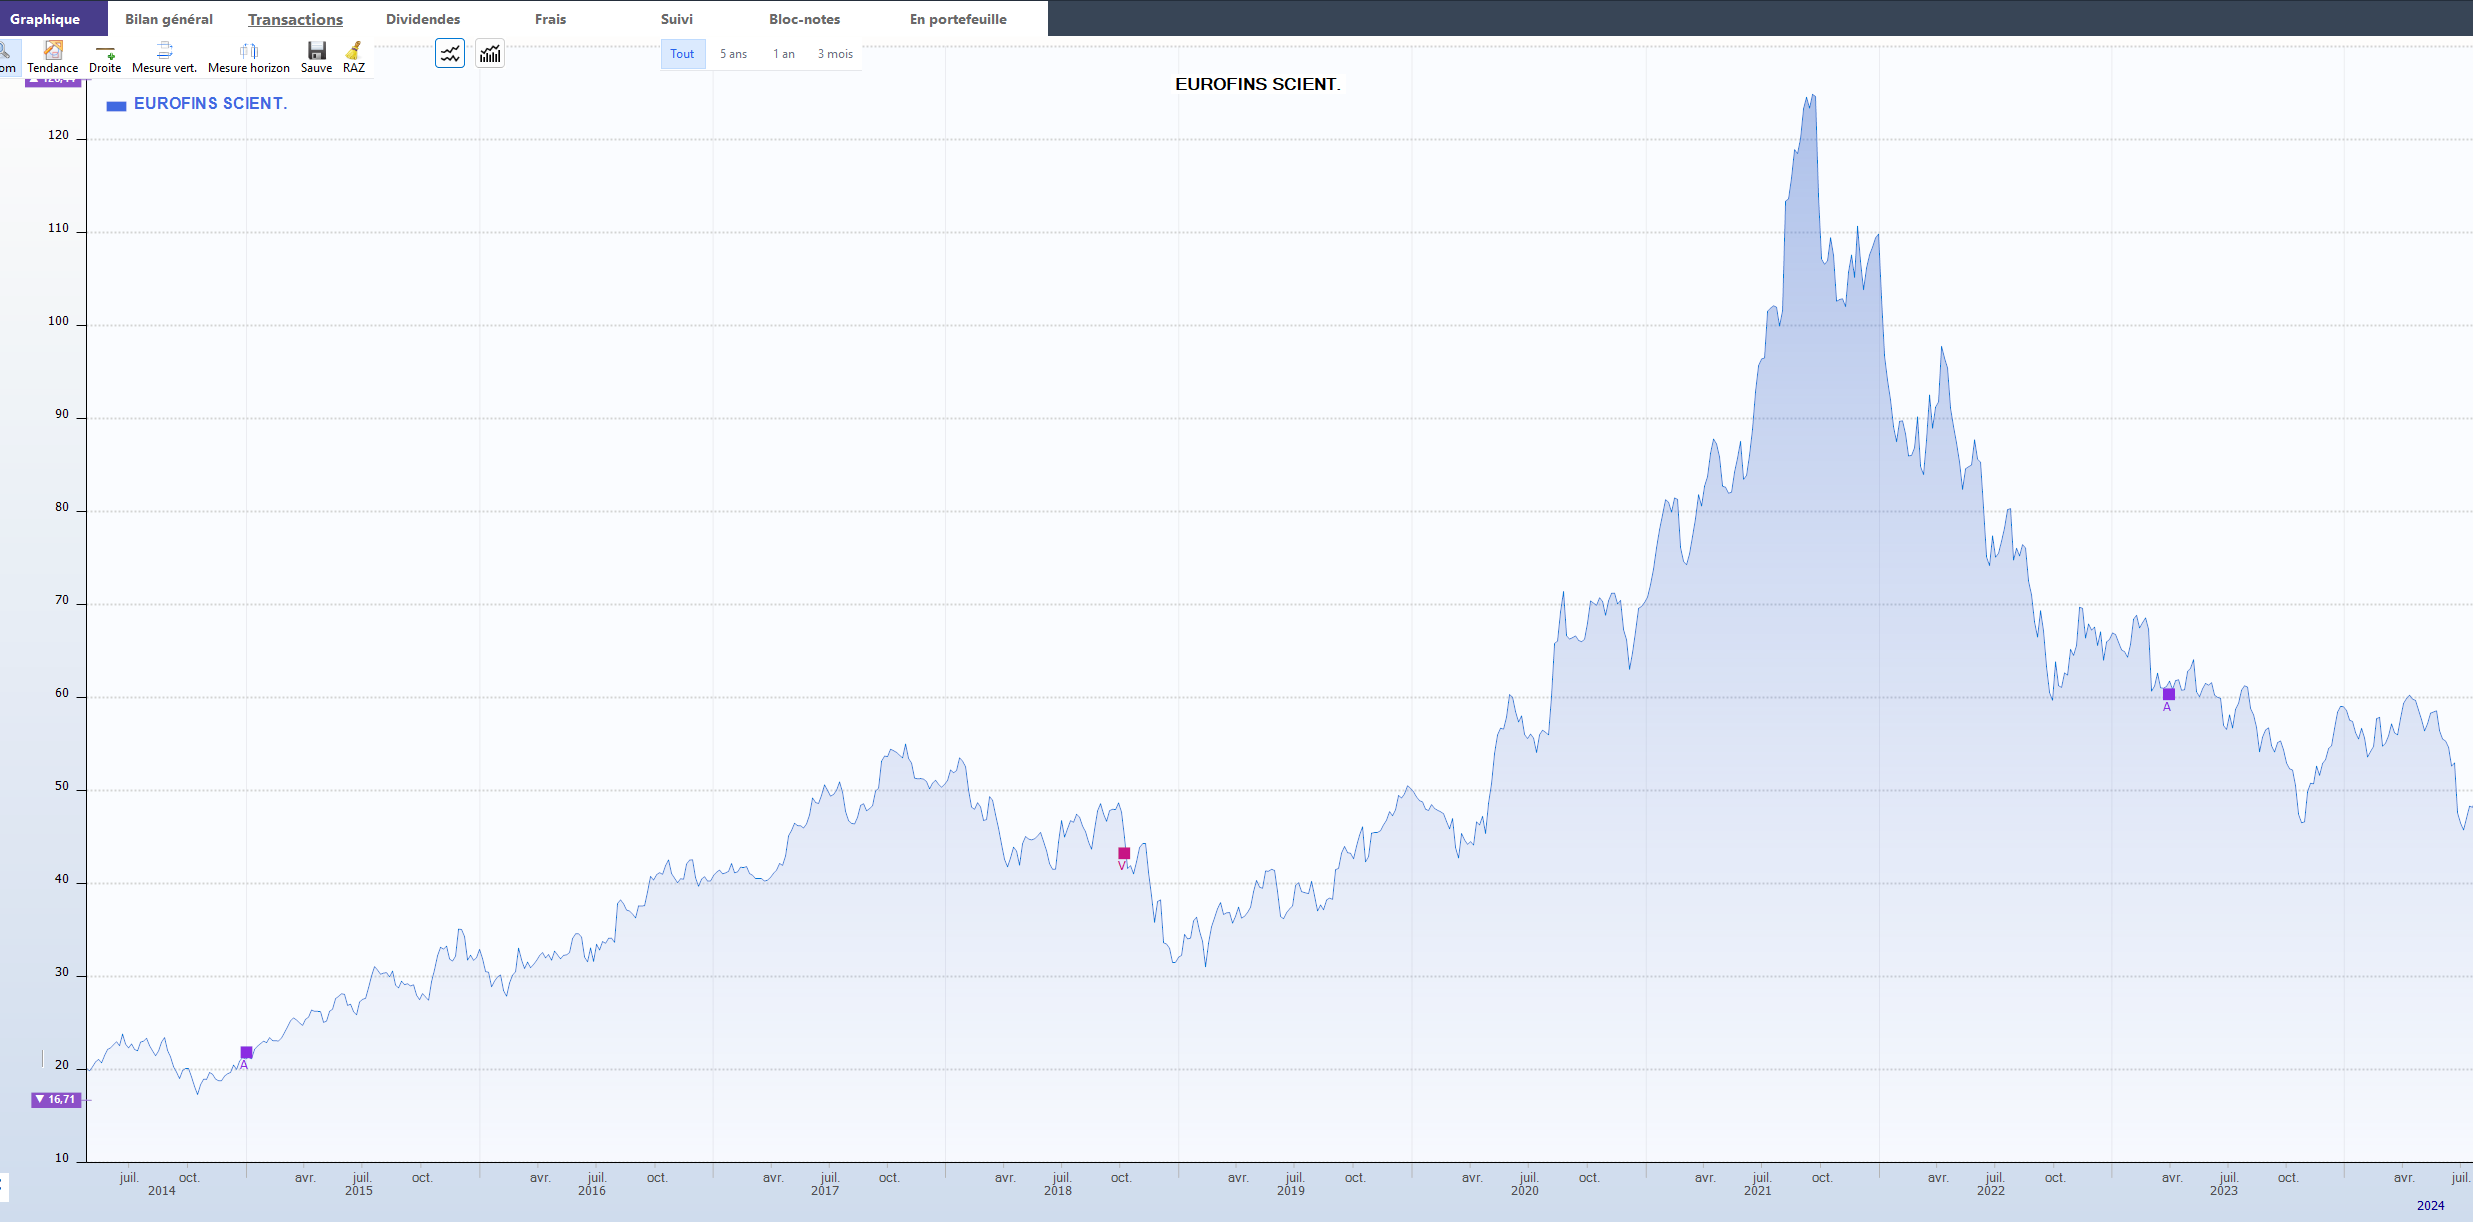The image size is (2473, 1222).
Task: Click the 2018 sale marker V
Action: (1124, 853)
